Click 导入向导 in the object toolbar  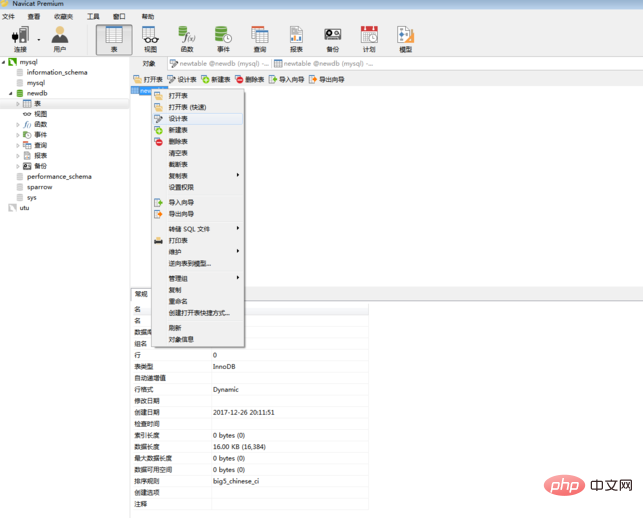point(287,79)
